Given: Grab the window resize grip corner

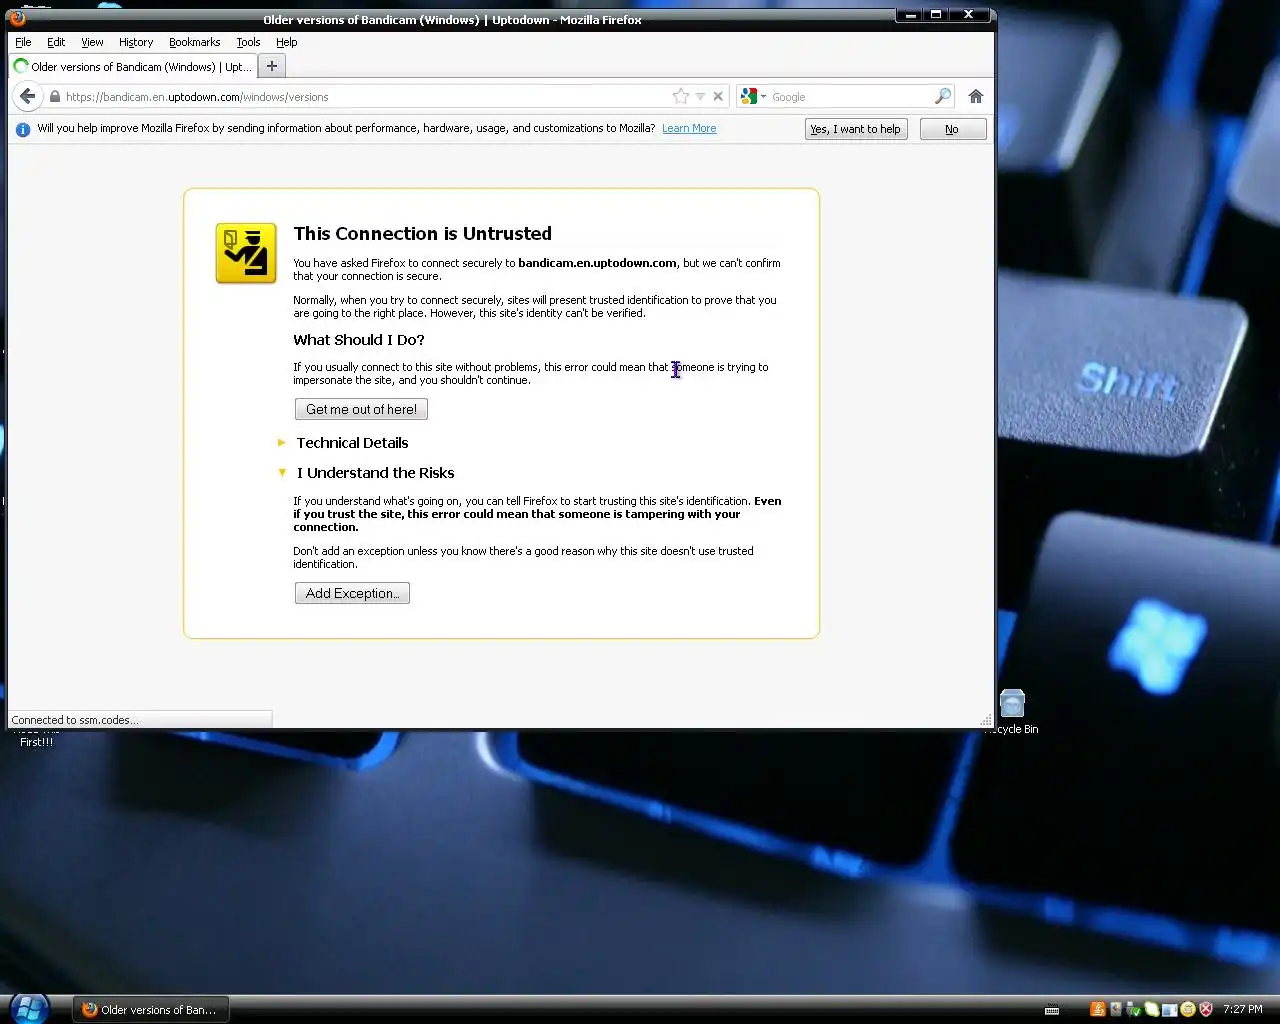Looking at the screenshot, I should (986, 720).
